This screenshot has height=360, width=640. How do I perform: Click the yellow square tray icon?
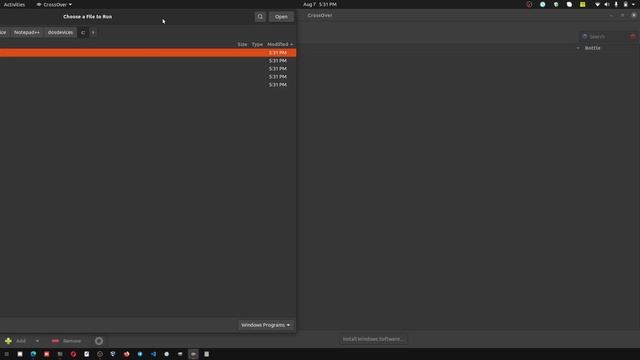click(x=582, y=4)
